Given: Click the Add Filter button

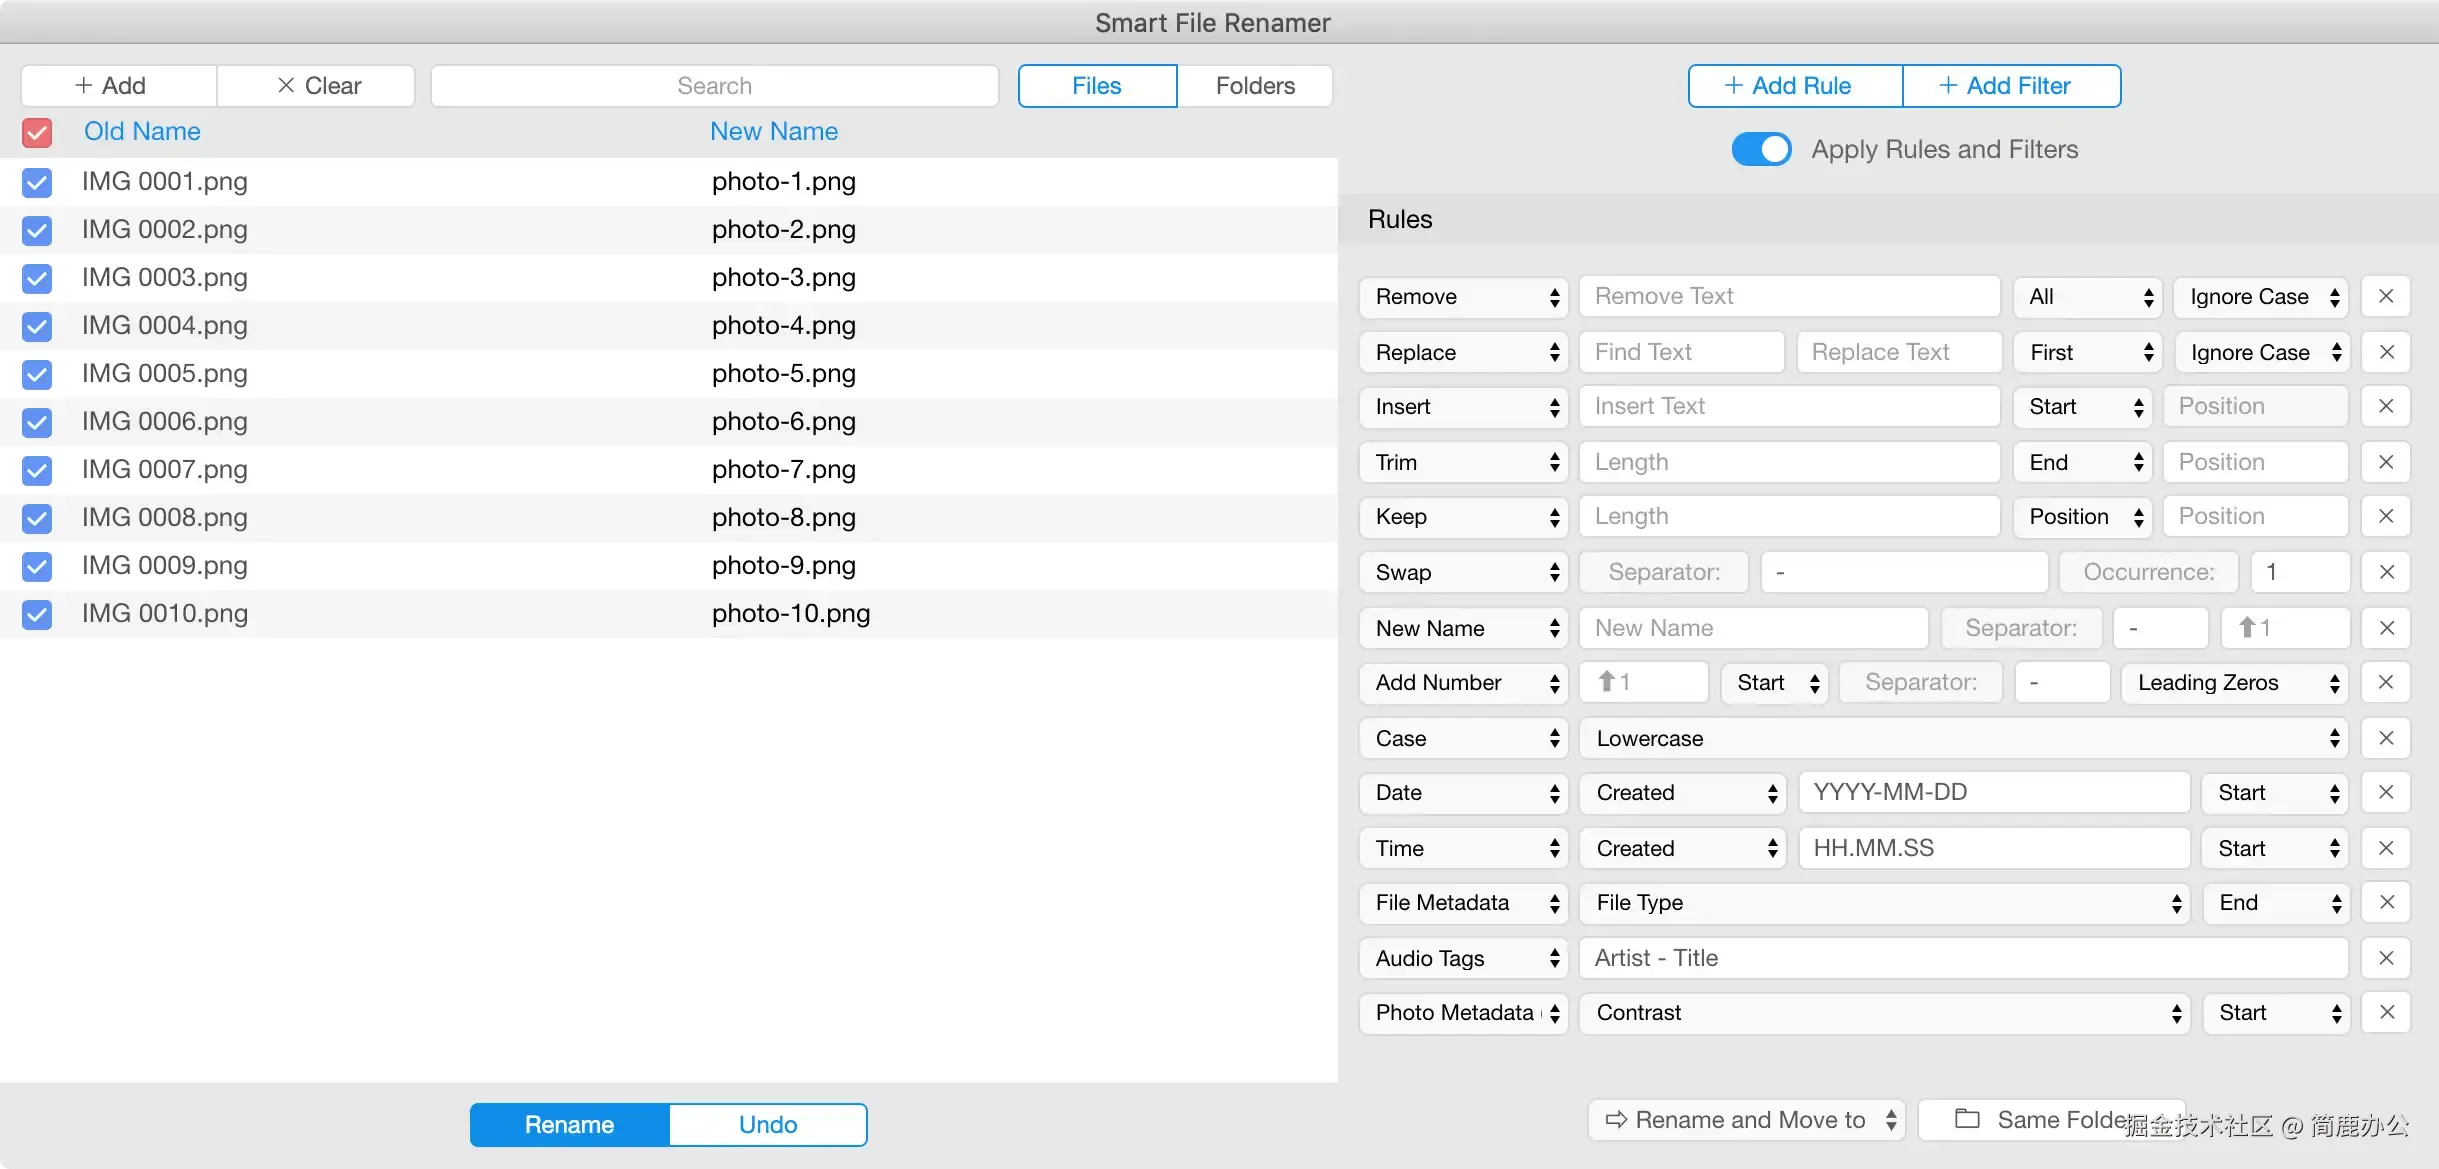Looking at the screenshot, I should (x=2012, y=86).
